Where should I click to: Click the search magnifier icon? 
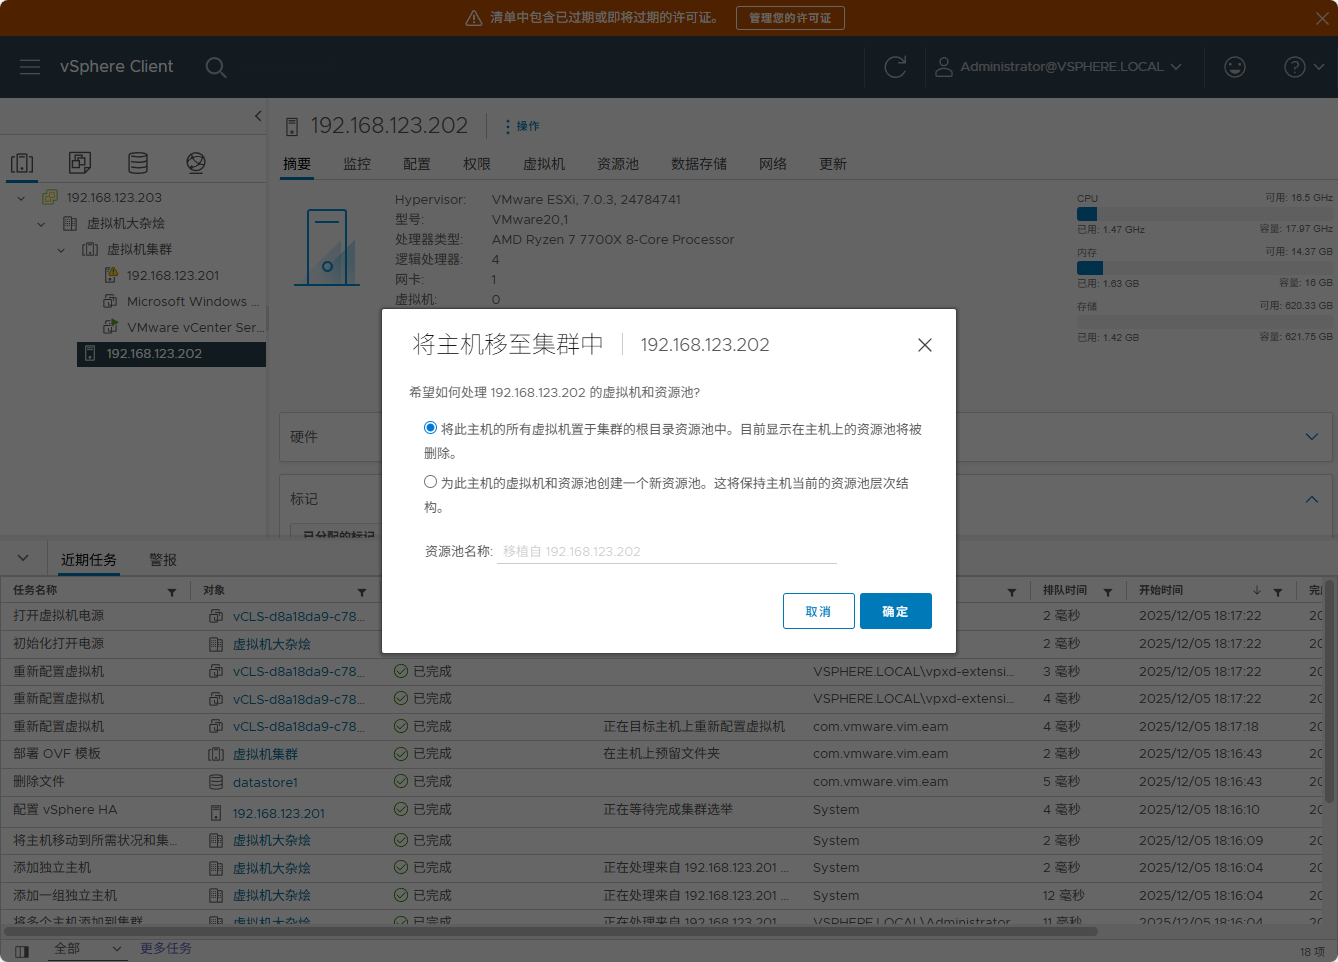(215, 67)
